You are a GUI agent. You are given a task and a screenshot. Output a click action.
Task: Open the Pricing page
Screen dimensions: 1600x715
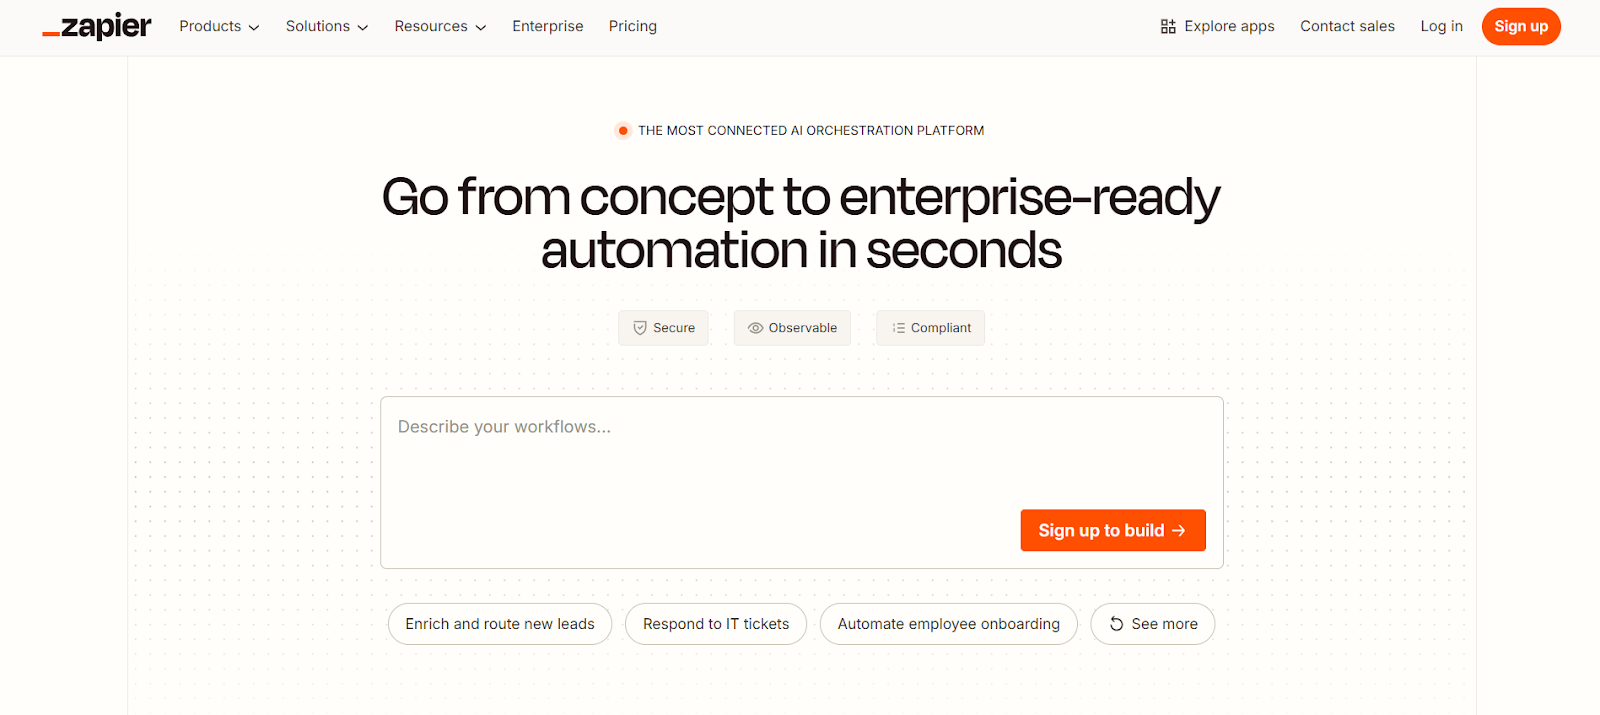pos(632,26)
